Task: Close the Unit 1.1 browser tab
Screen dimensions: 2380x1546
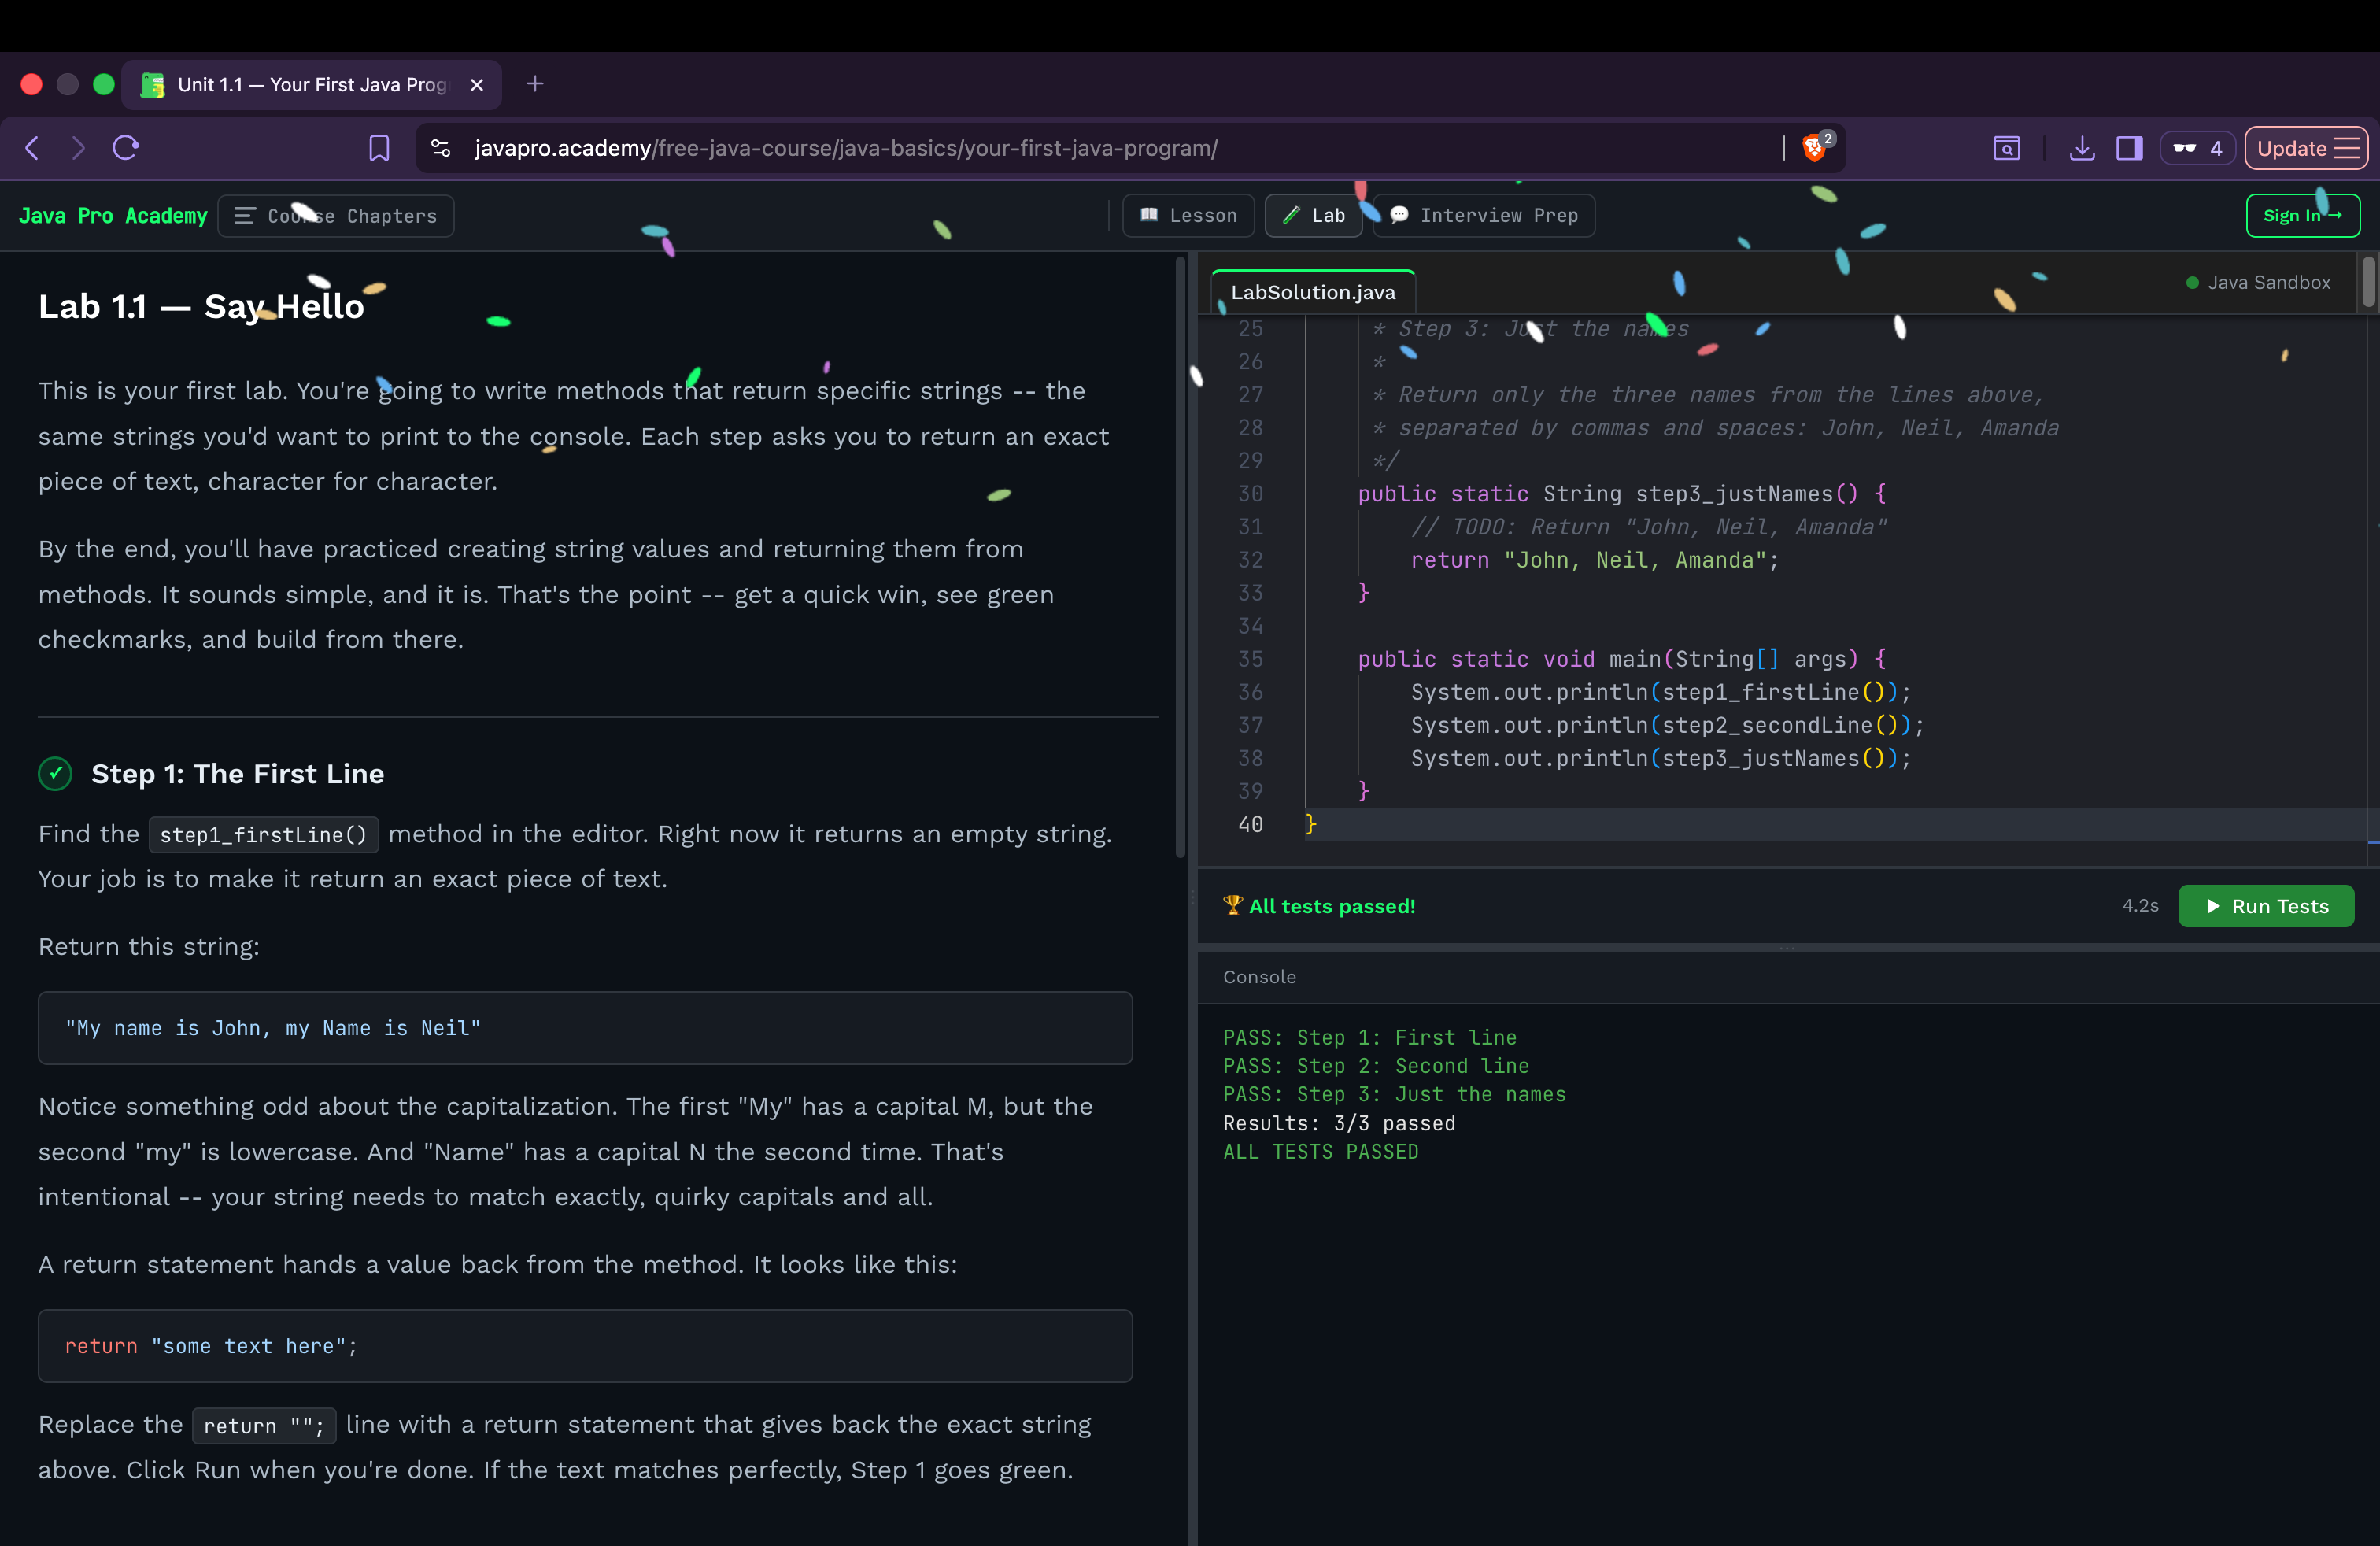Action: [x=477, y=85]
